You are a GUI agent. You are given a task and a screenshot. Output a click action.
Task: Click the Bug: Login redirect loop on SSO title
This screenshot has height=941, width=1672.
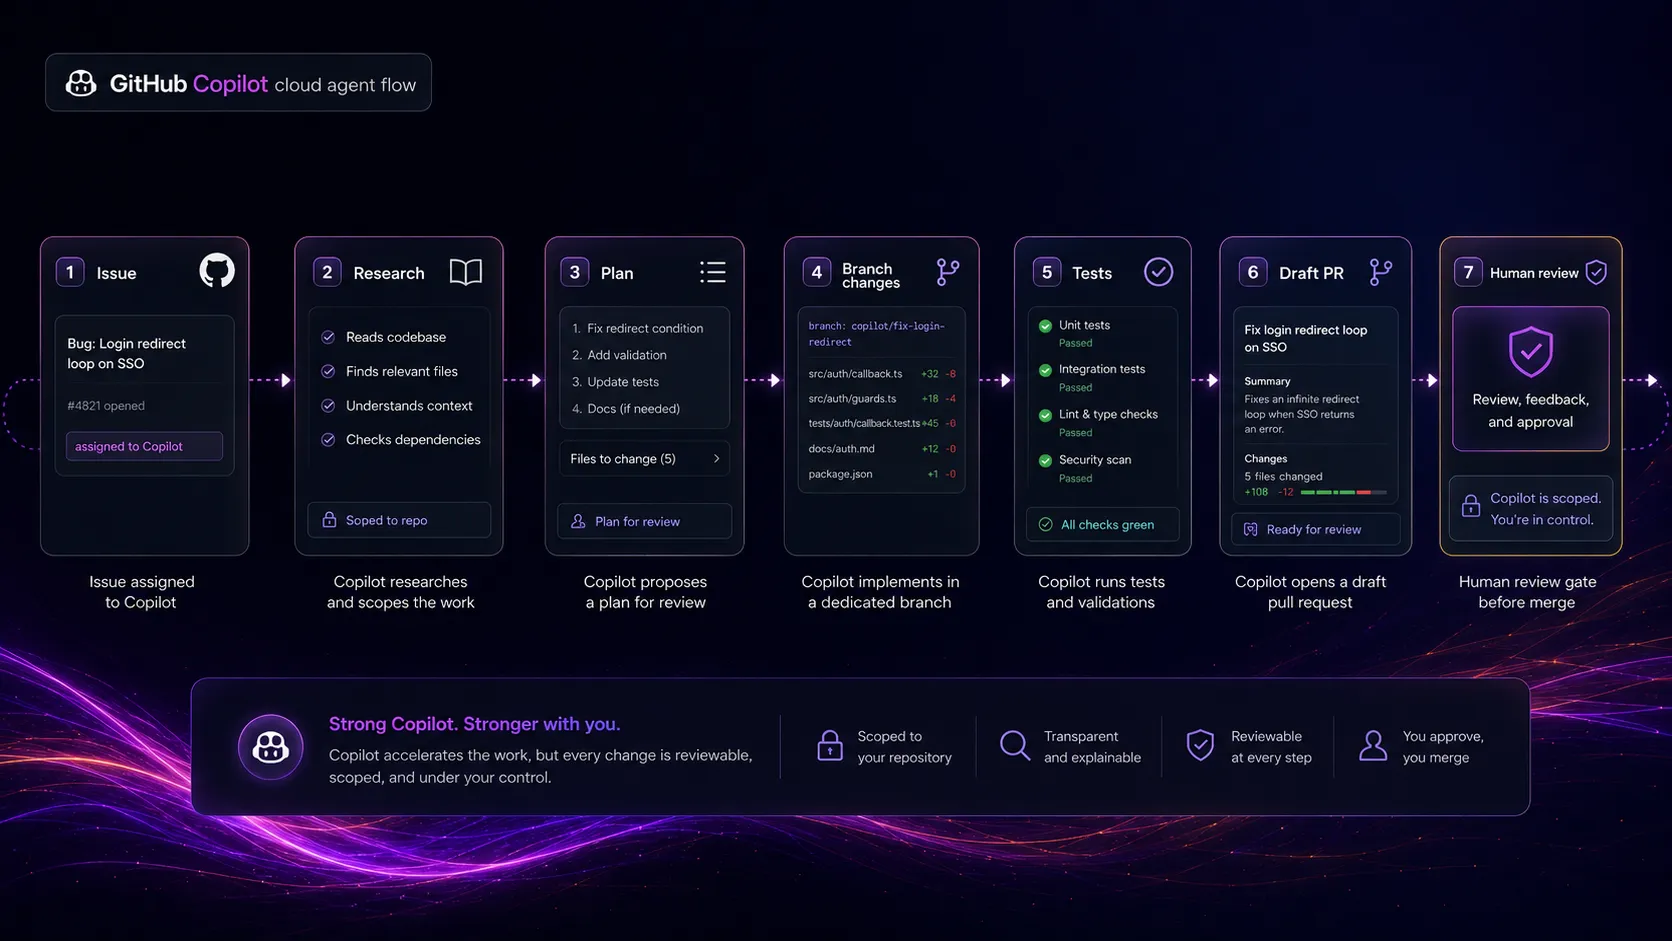click(126, 353)
